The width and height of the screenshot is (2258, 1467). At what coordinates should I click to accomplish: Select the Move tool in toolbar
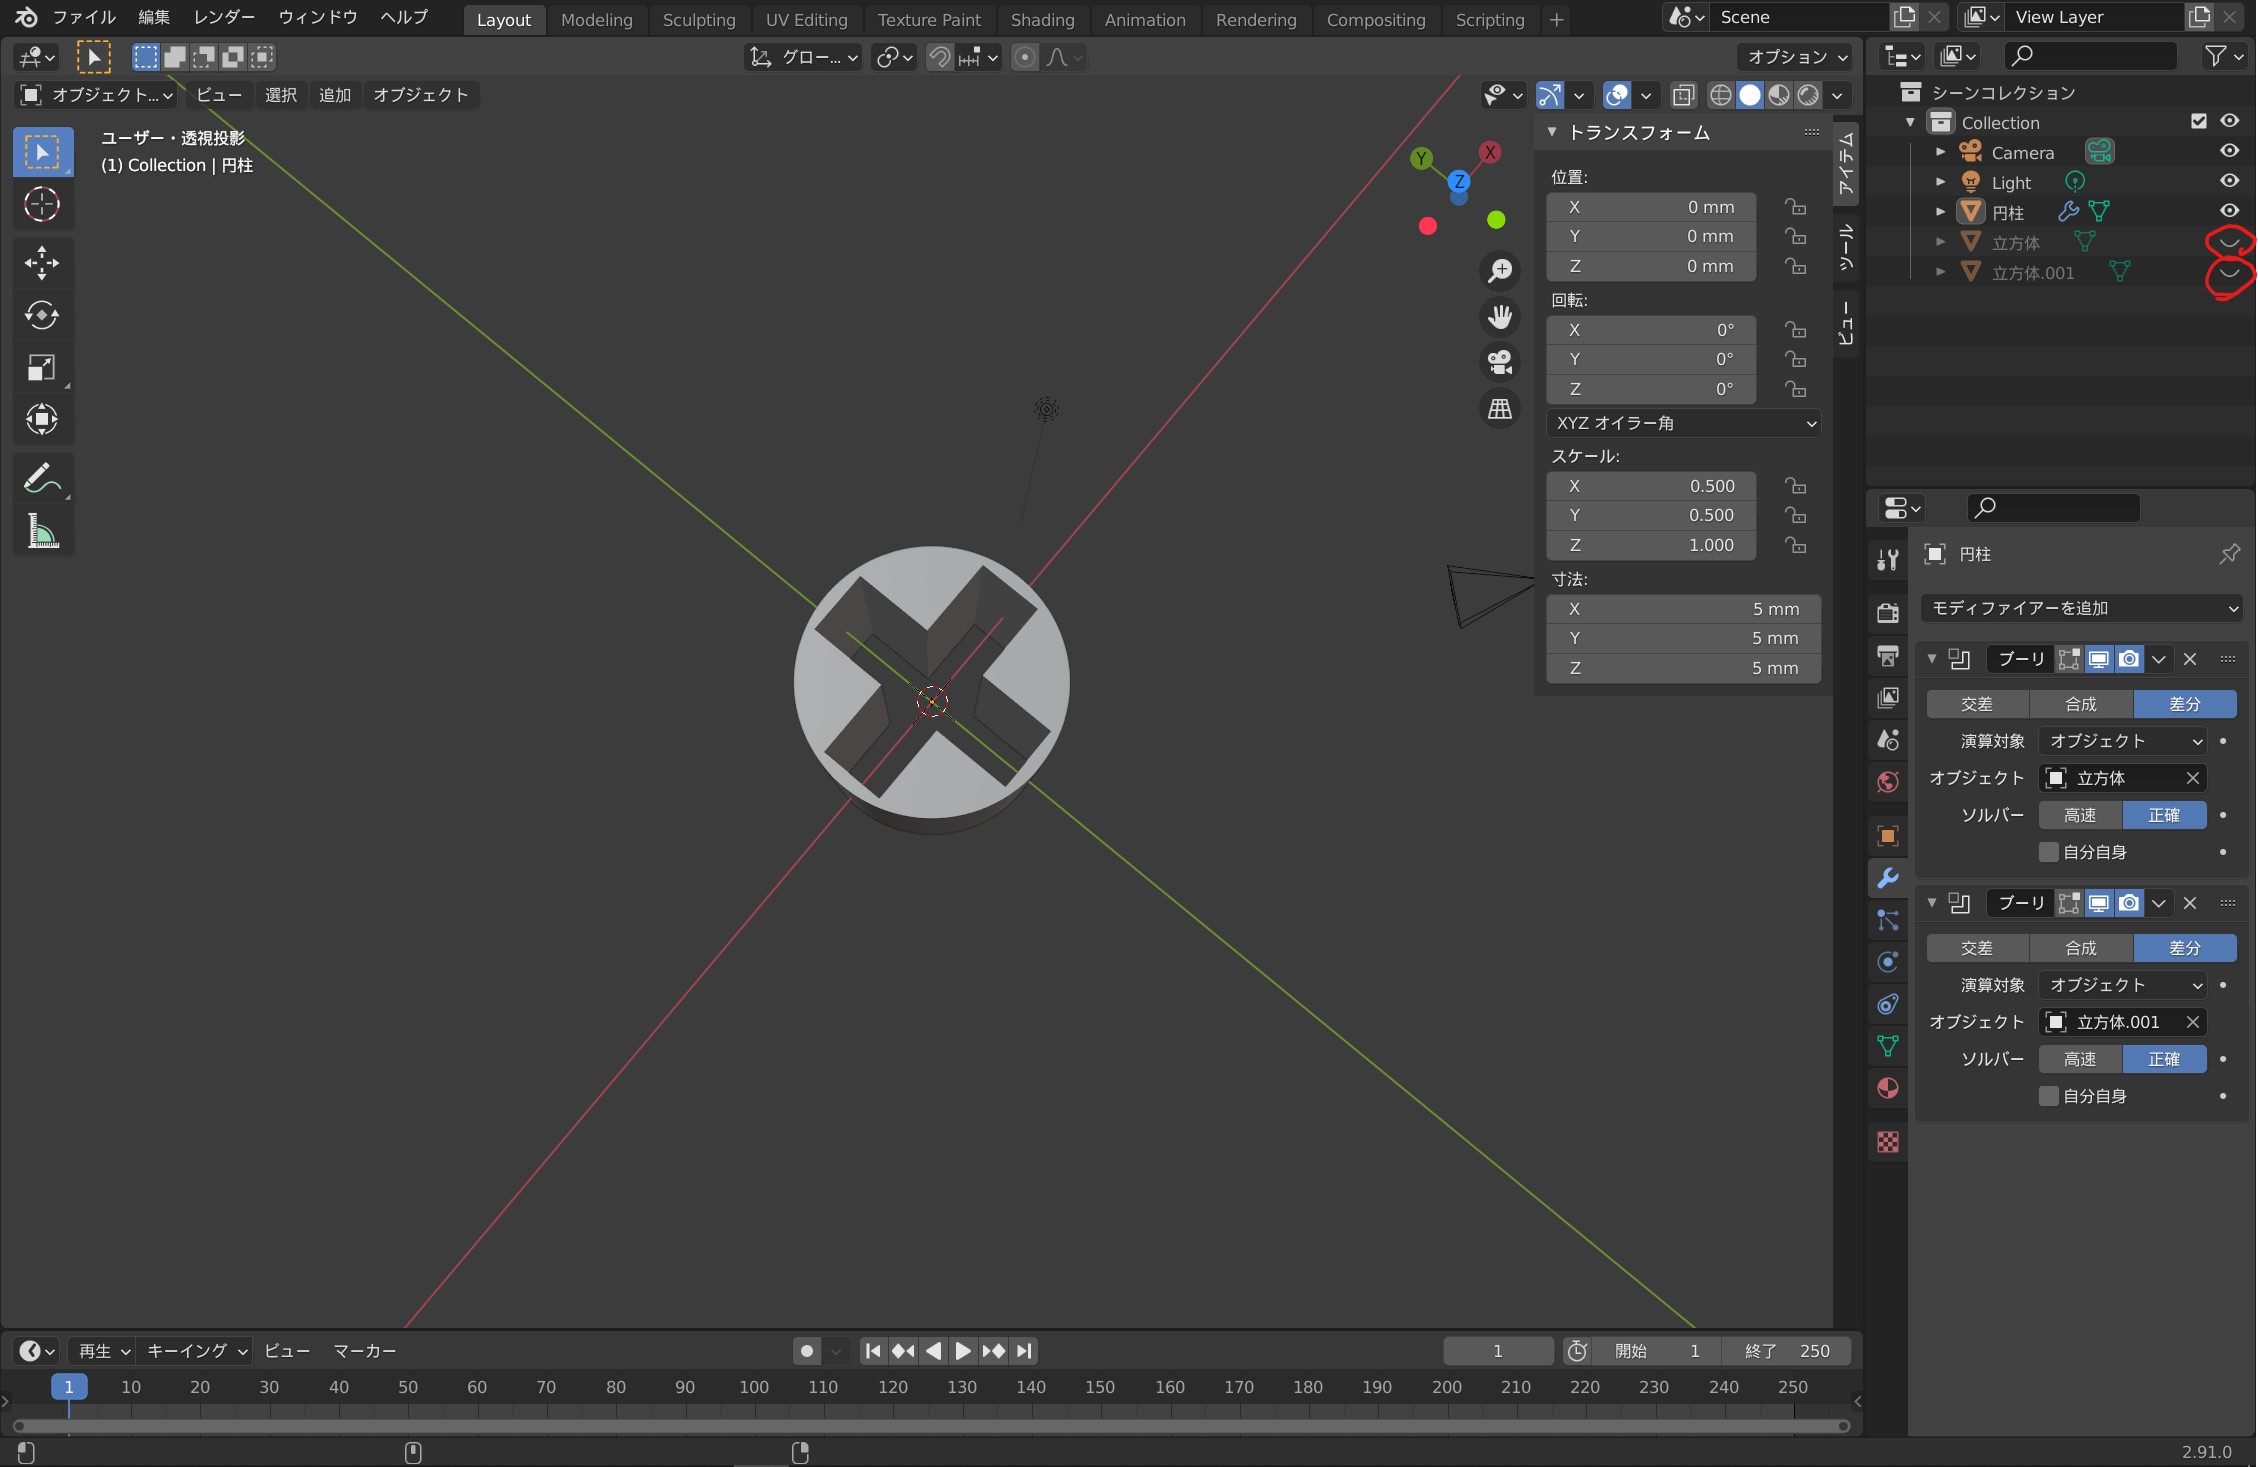(41, 263)
